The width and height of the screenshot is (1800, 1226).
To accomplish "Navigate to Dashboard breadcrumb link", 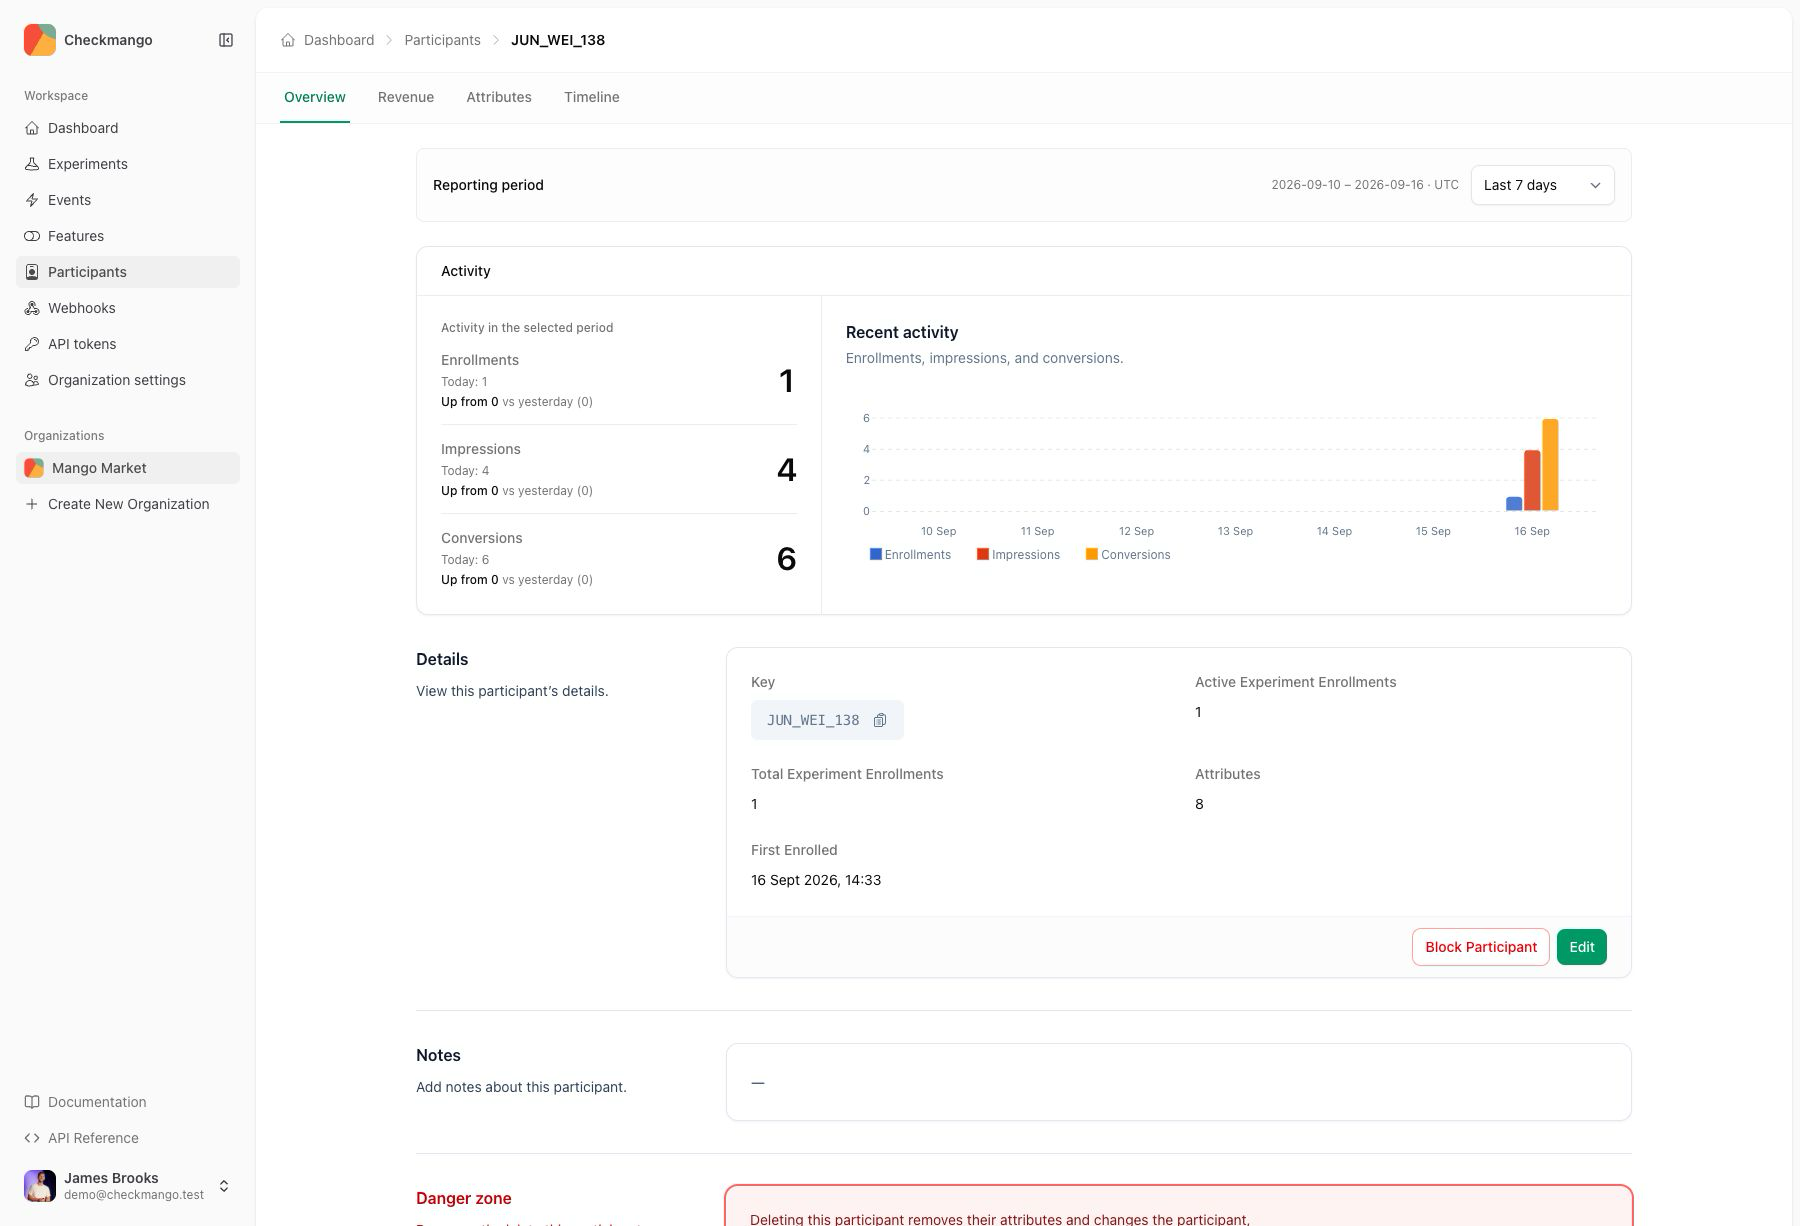I will pyautogui.click(x=339, y=40).
